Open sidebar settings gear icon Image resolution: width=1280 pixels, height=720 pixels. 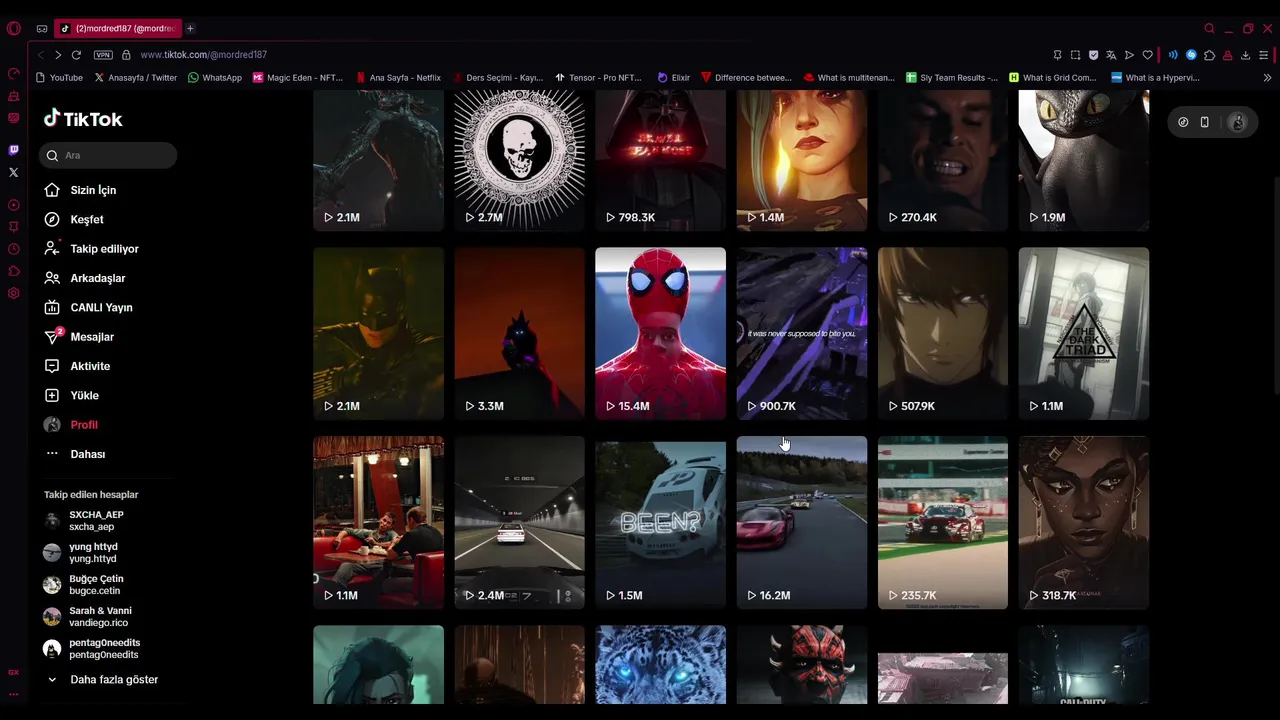click(x=13, y=293)
